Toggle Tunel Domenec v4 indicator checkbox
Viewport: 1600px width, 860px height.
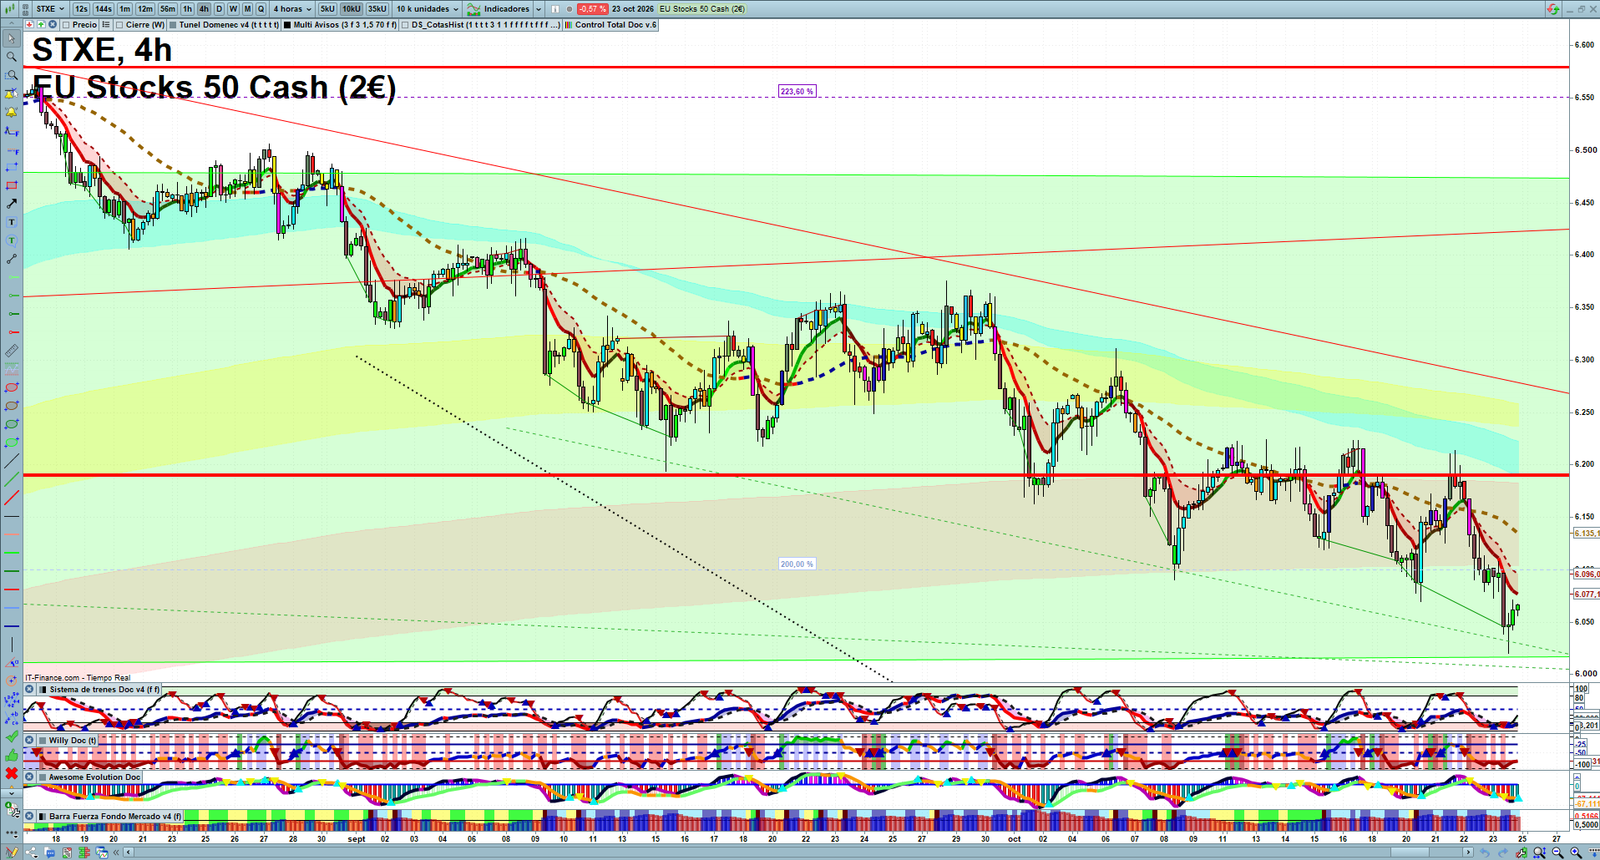pos(173,25)
